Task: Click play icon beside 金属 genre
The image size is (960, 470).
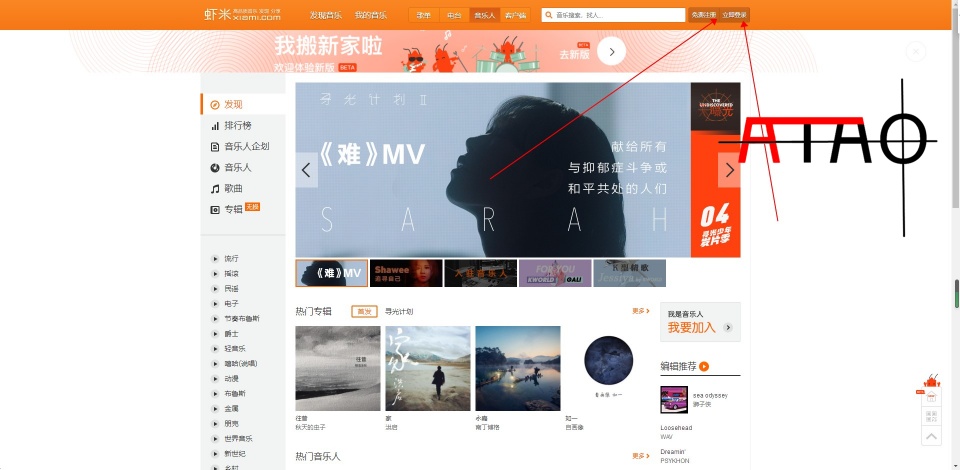Action: (215, 409)
